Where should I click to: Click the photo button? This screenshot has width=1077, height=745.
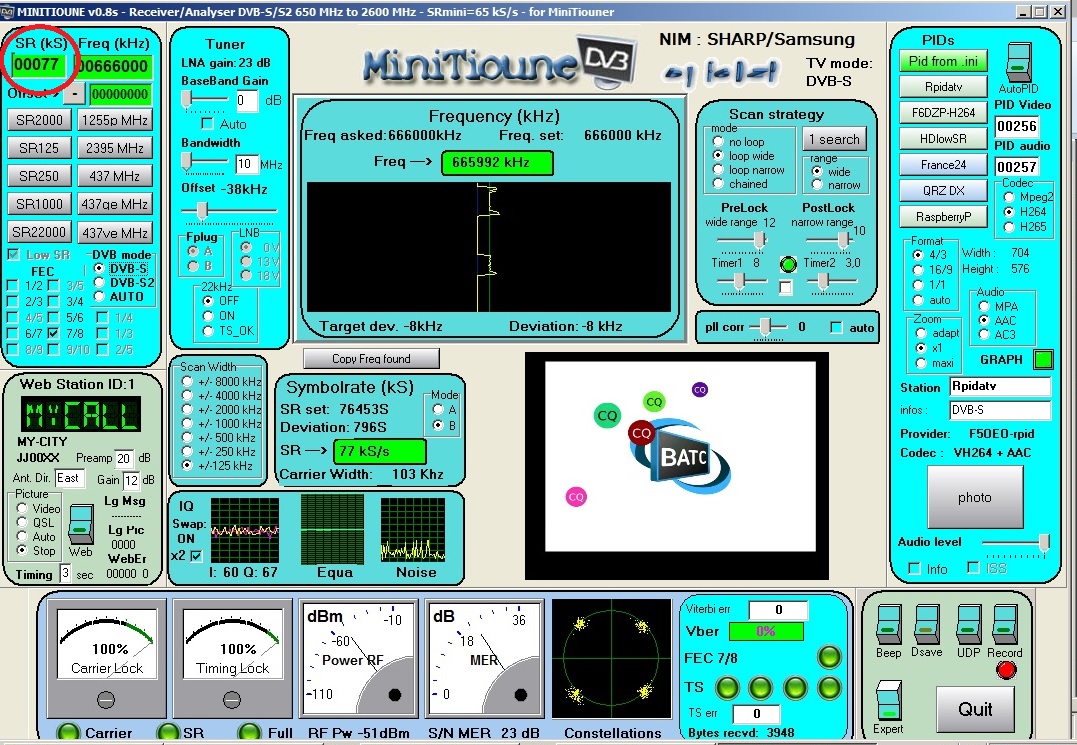tap(975, 497)
